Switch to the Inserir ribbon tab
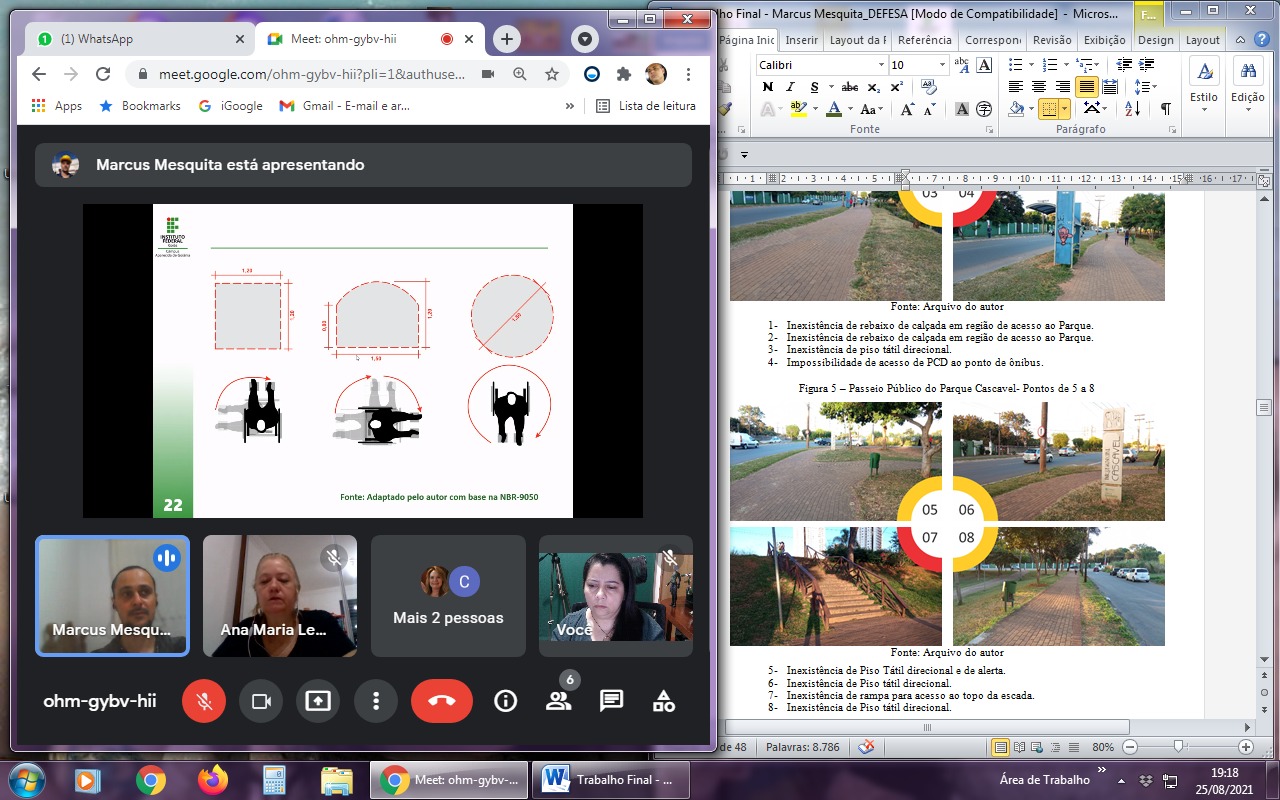Viewport: 1280px width, 800px height. [801, 40]
